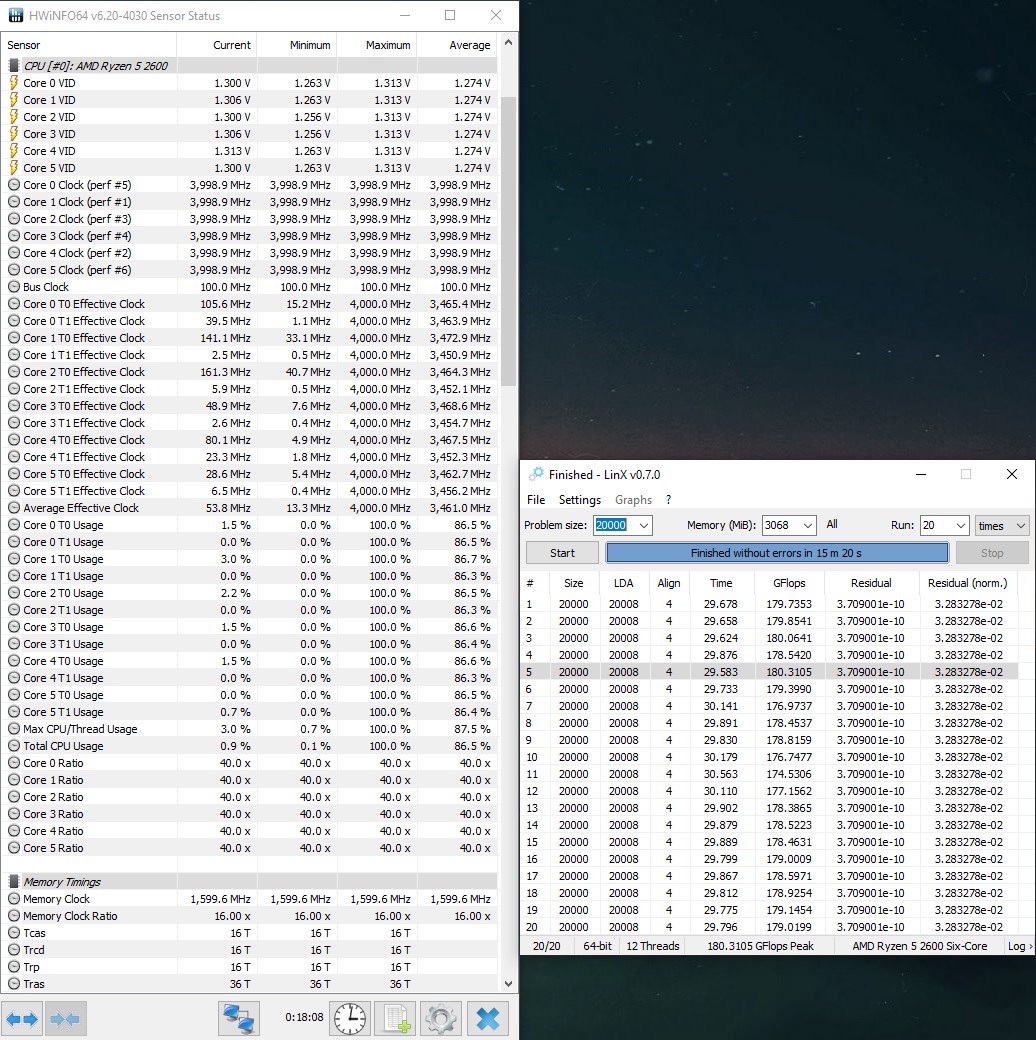Select the Trcd memory timing row

(x=249, y=950)
